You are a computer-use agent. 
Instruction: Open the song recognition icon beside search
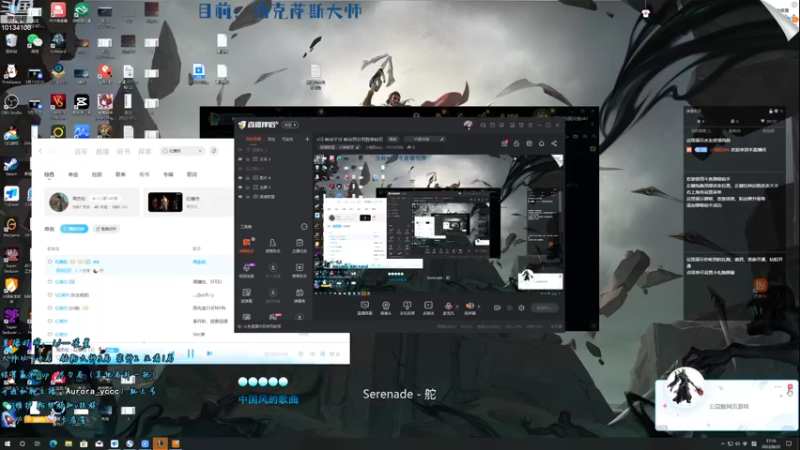[214, 151]
